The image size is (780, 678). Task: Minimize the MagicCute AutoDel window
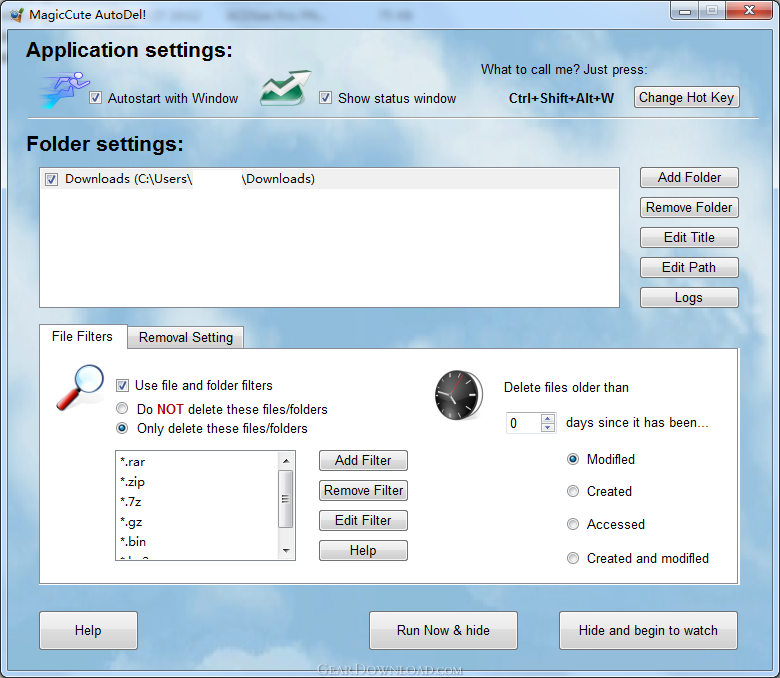(x=685, y=11)
